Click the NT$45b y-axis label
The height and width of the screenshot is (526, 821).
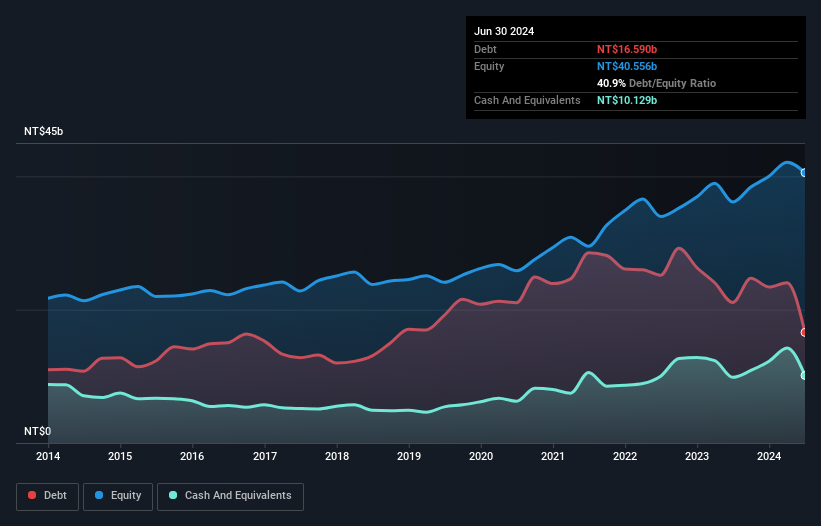coord(43,131)
